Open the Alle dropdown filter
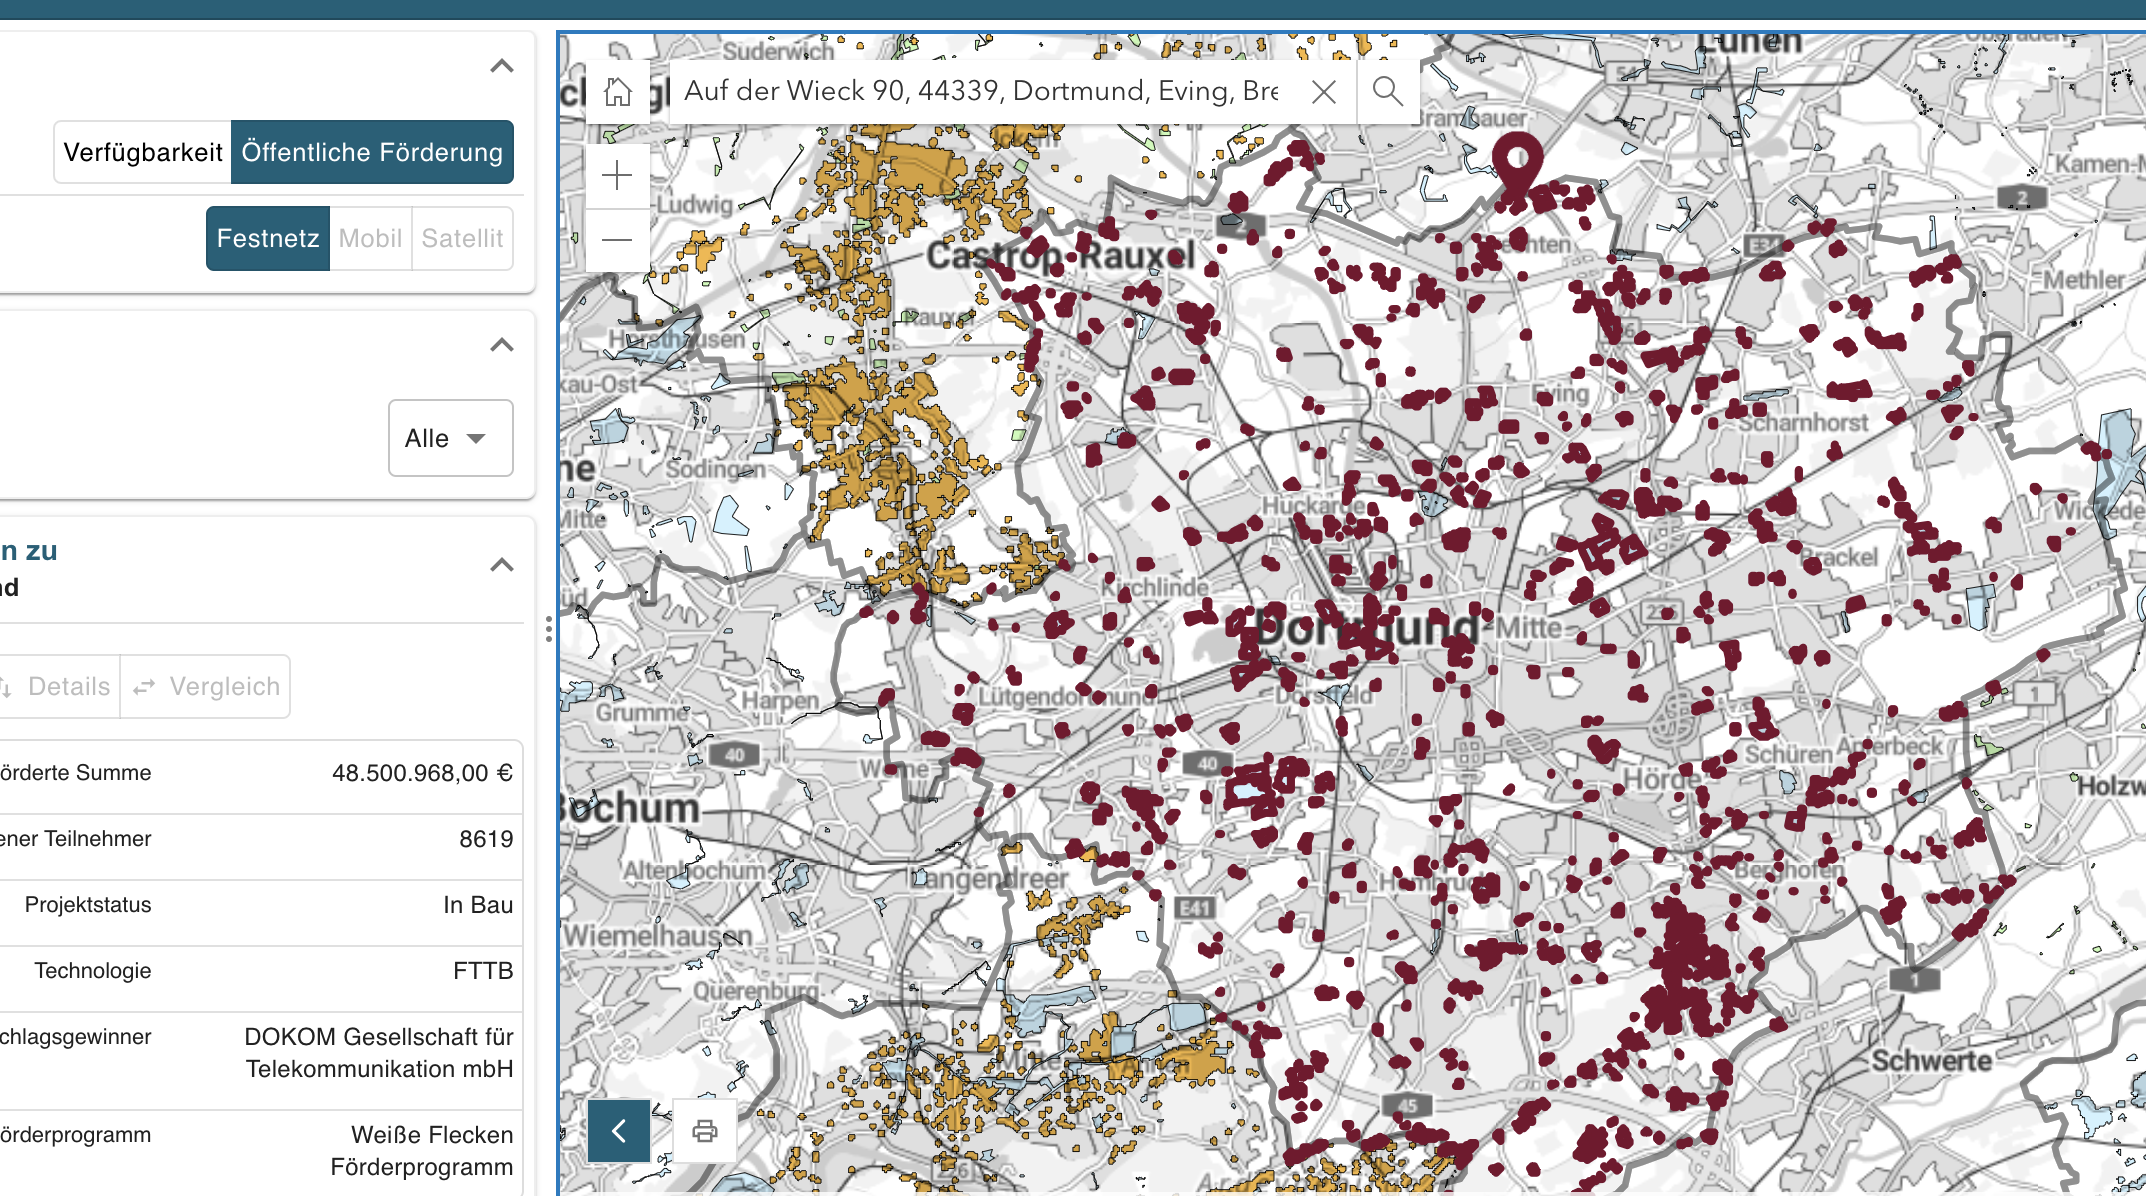2146x1196 pixels. pos(450,438)
